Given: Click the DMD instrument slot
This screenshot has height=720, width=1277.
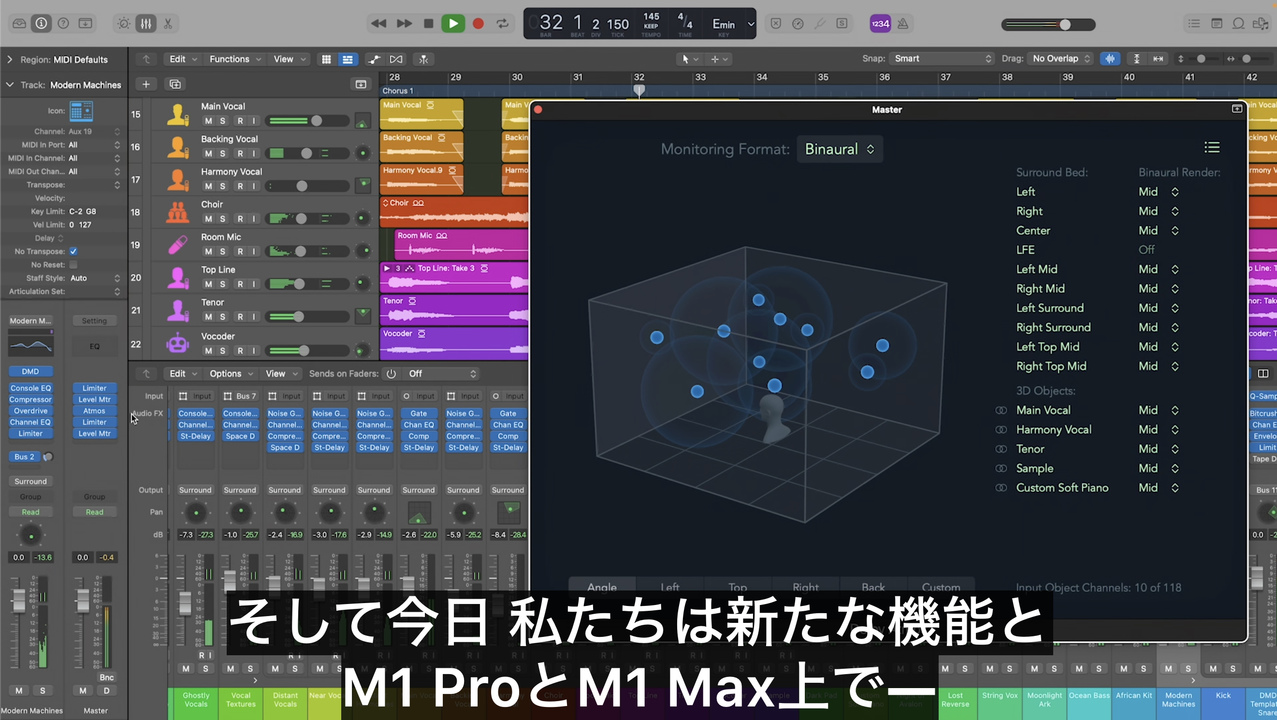Looking at the screenshot, I should (x=30, y=371).
